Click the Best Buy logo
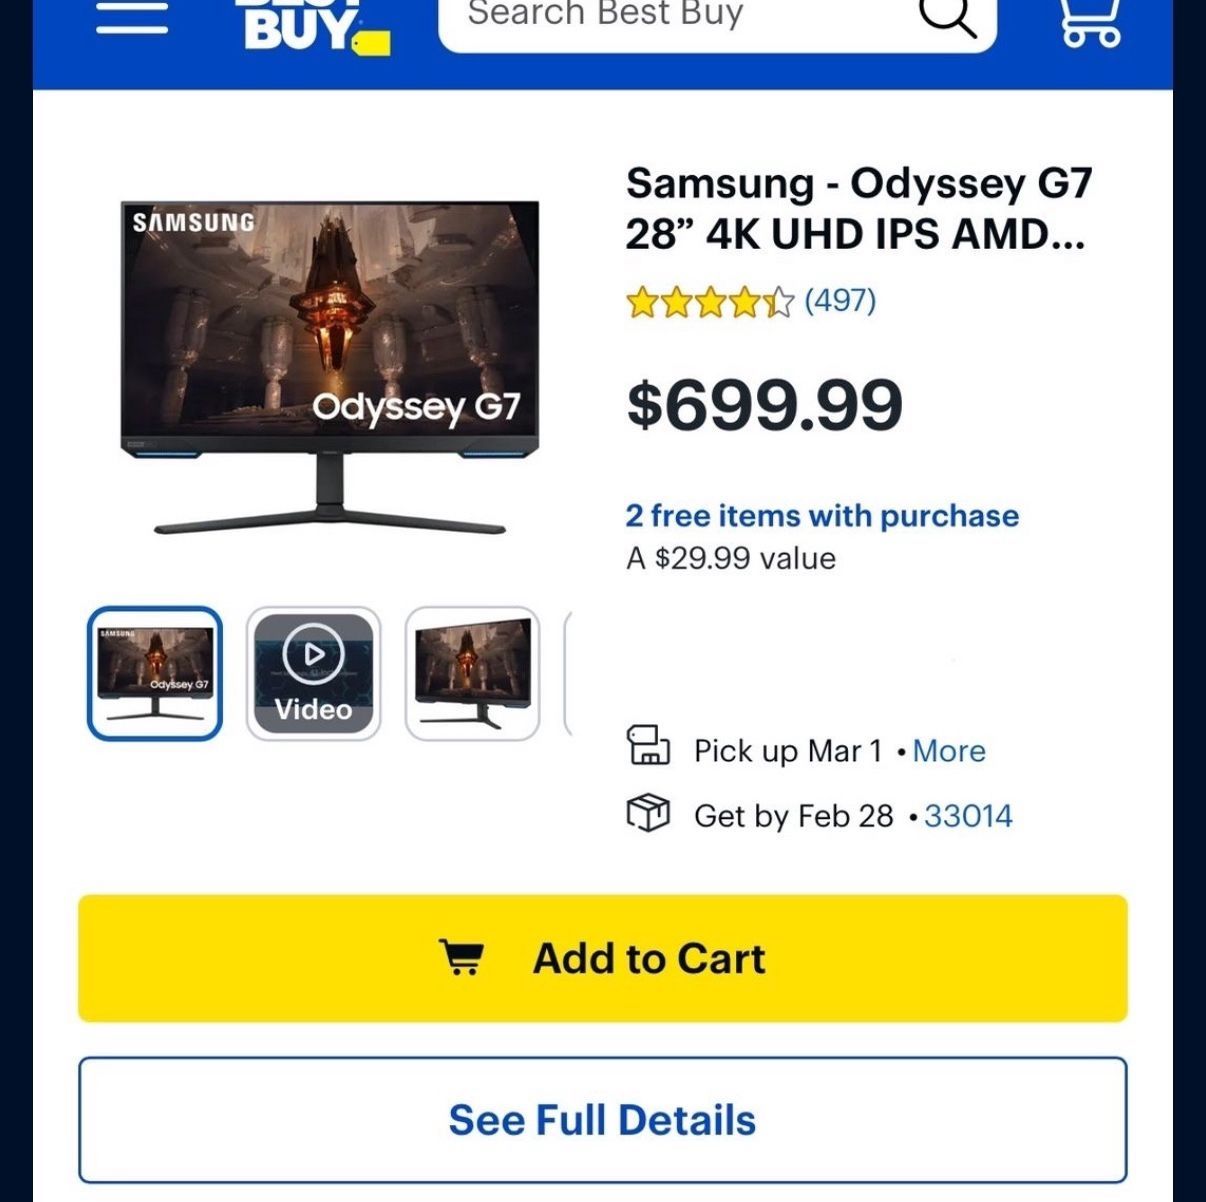This screenshot has width=1206, height=1202. pyautogui.click(x=312, y=26)
